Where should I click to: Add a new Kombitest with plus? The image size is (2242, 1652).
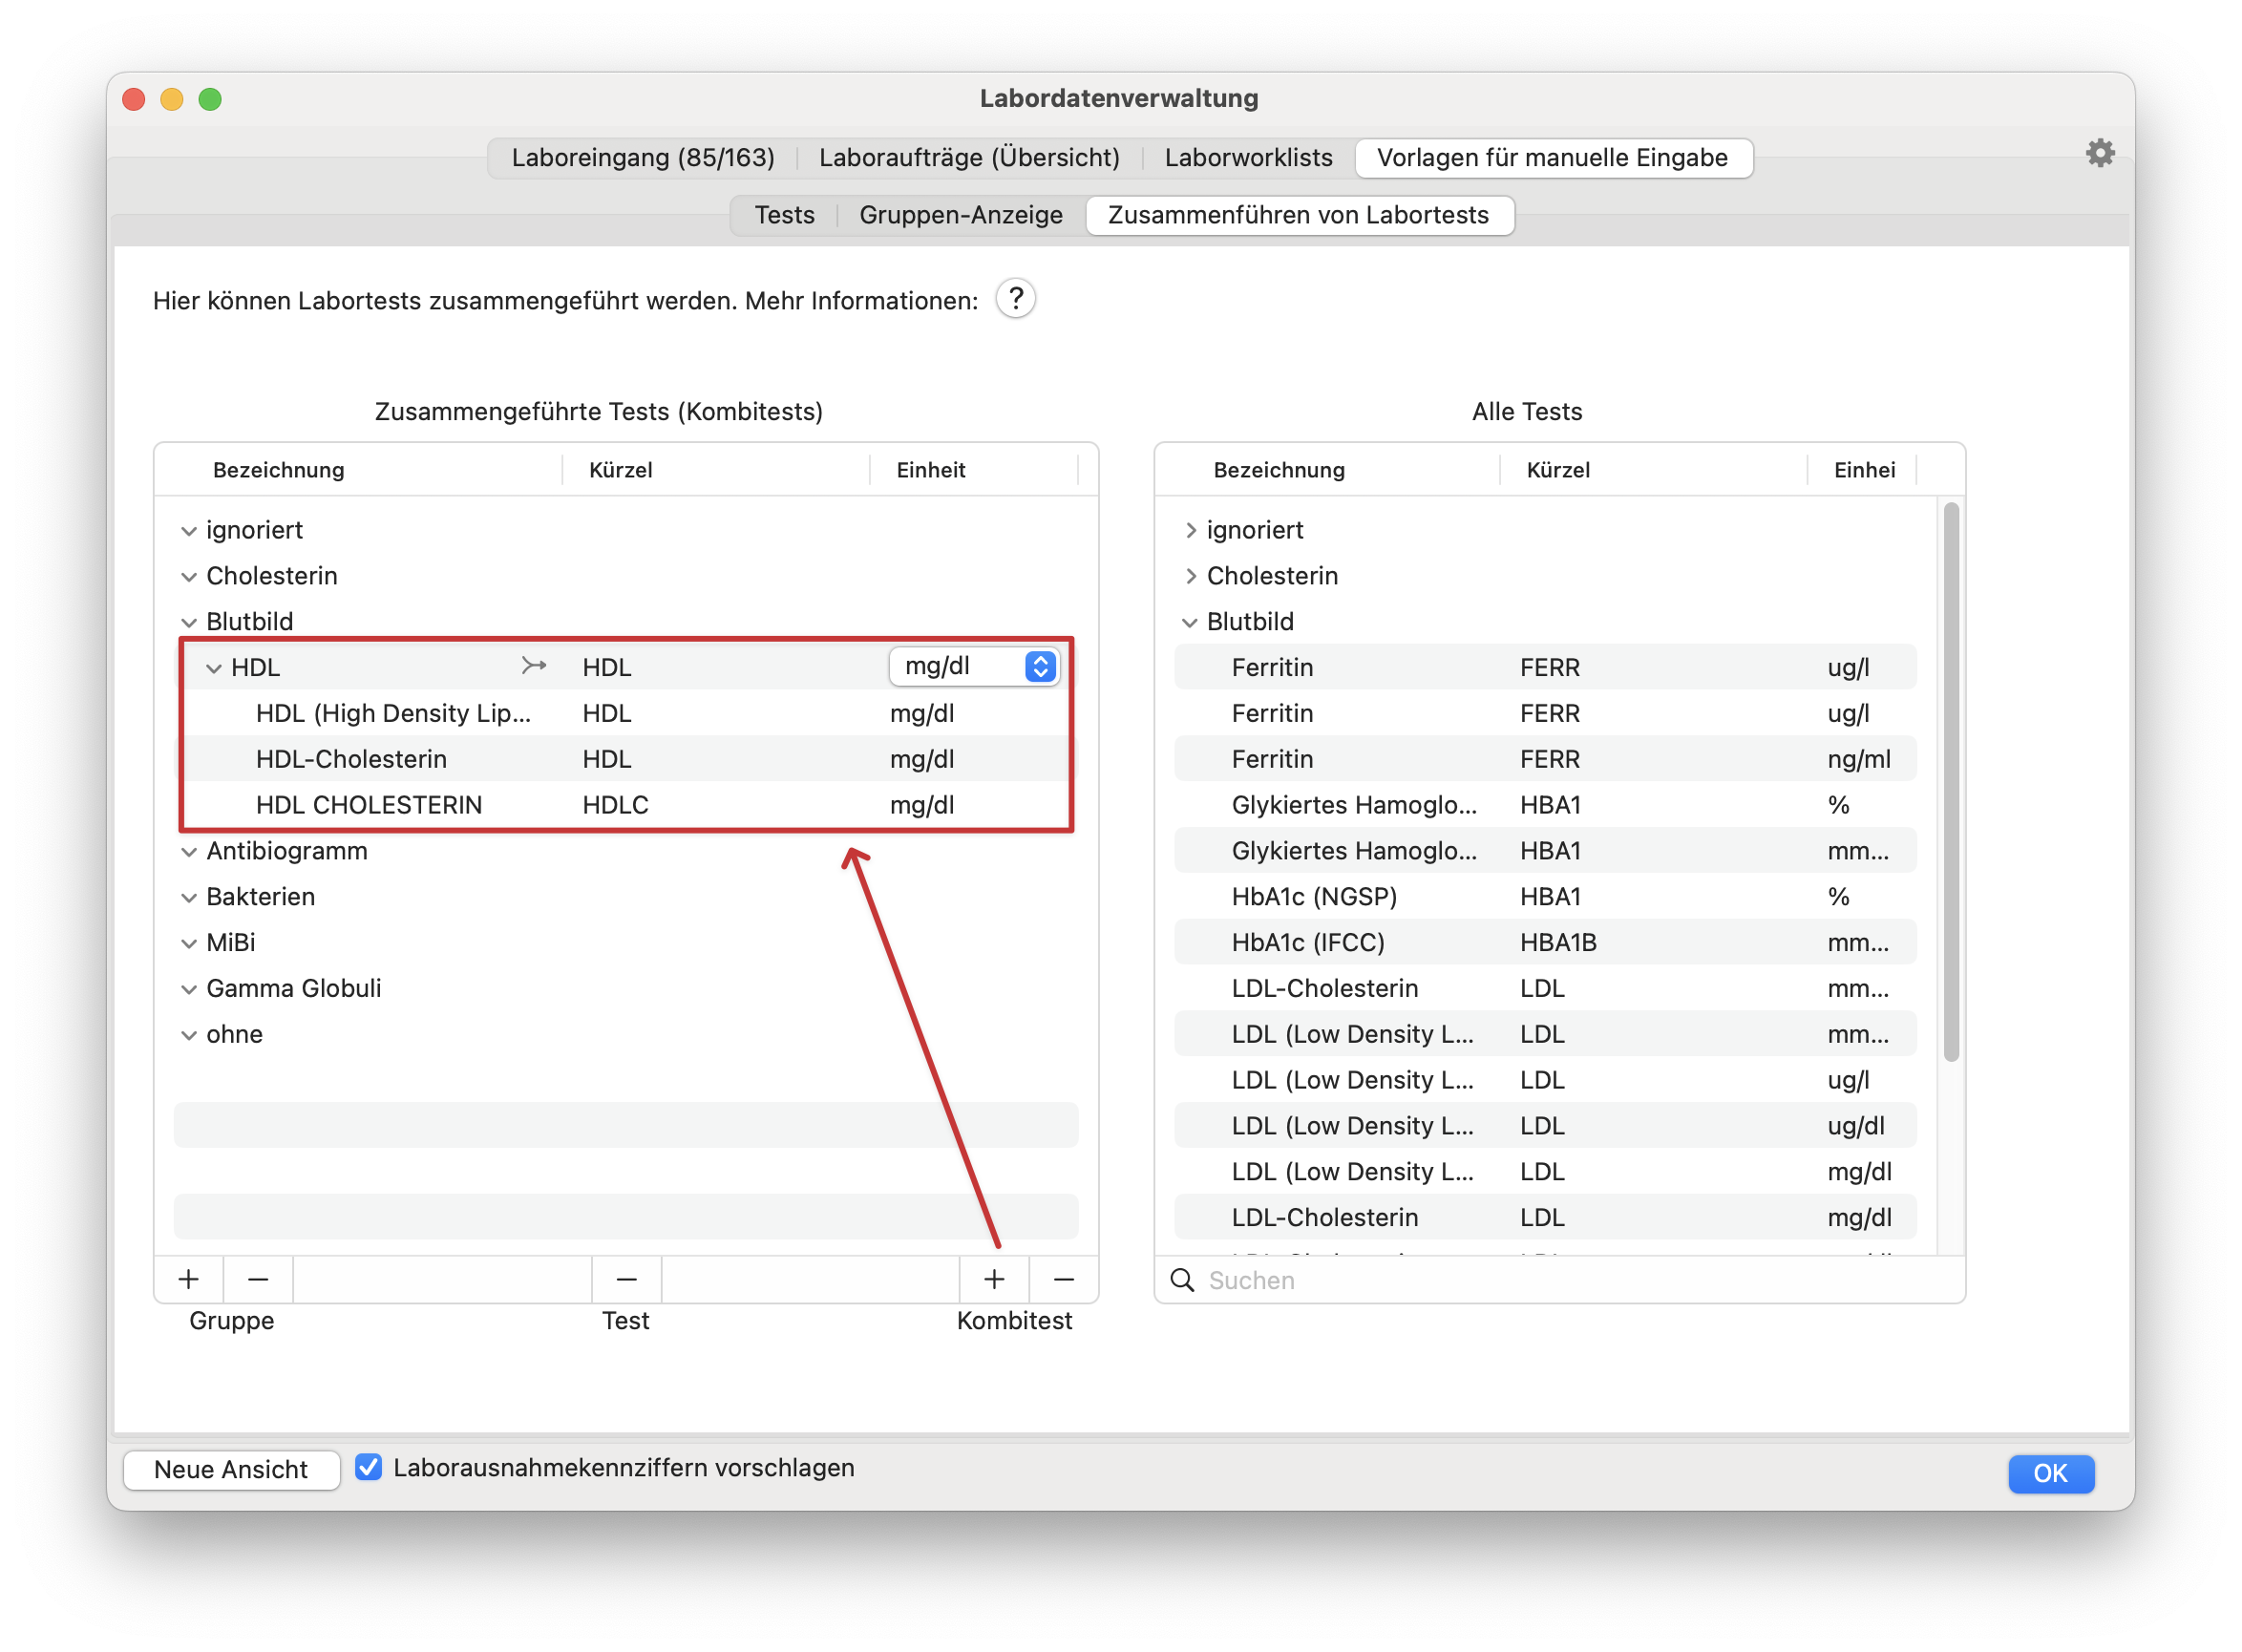[994, 1279]
